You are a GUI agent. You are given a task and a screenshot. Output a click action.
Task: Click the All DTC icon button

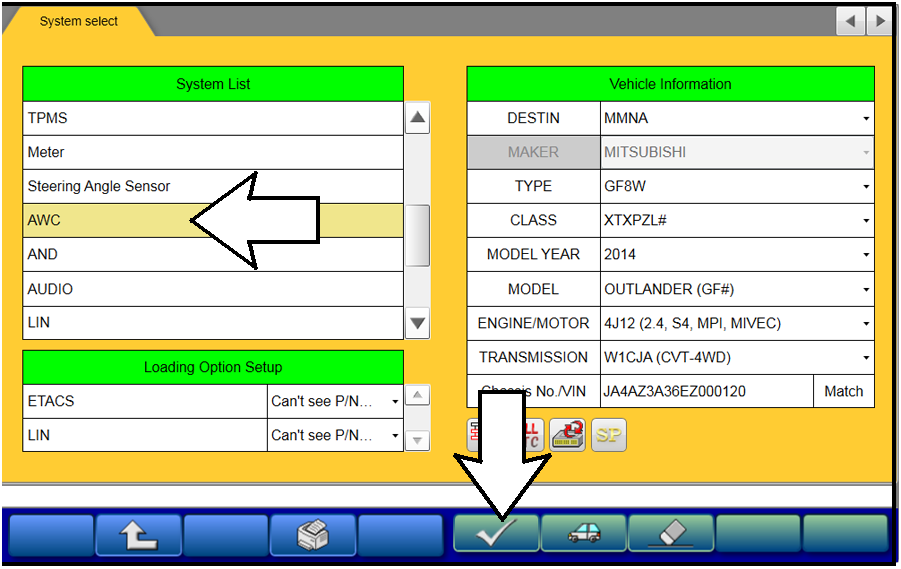(529, 433)
